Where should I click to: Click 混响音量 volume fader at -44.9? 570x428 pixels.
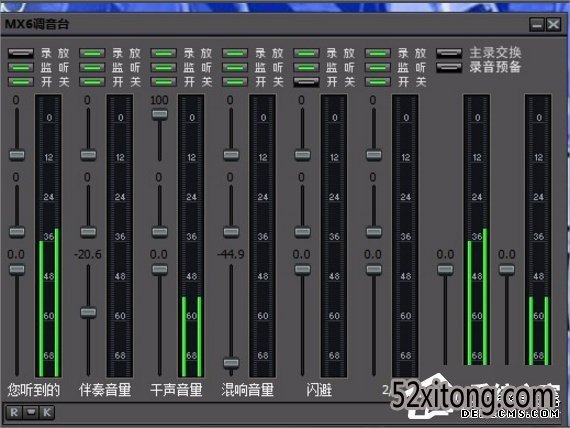pyautogui.click(x=231, y=363)
